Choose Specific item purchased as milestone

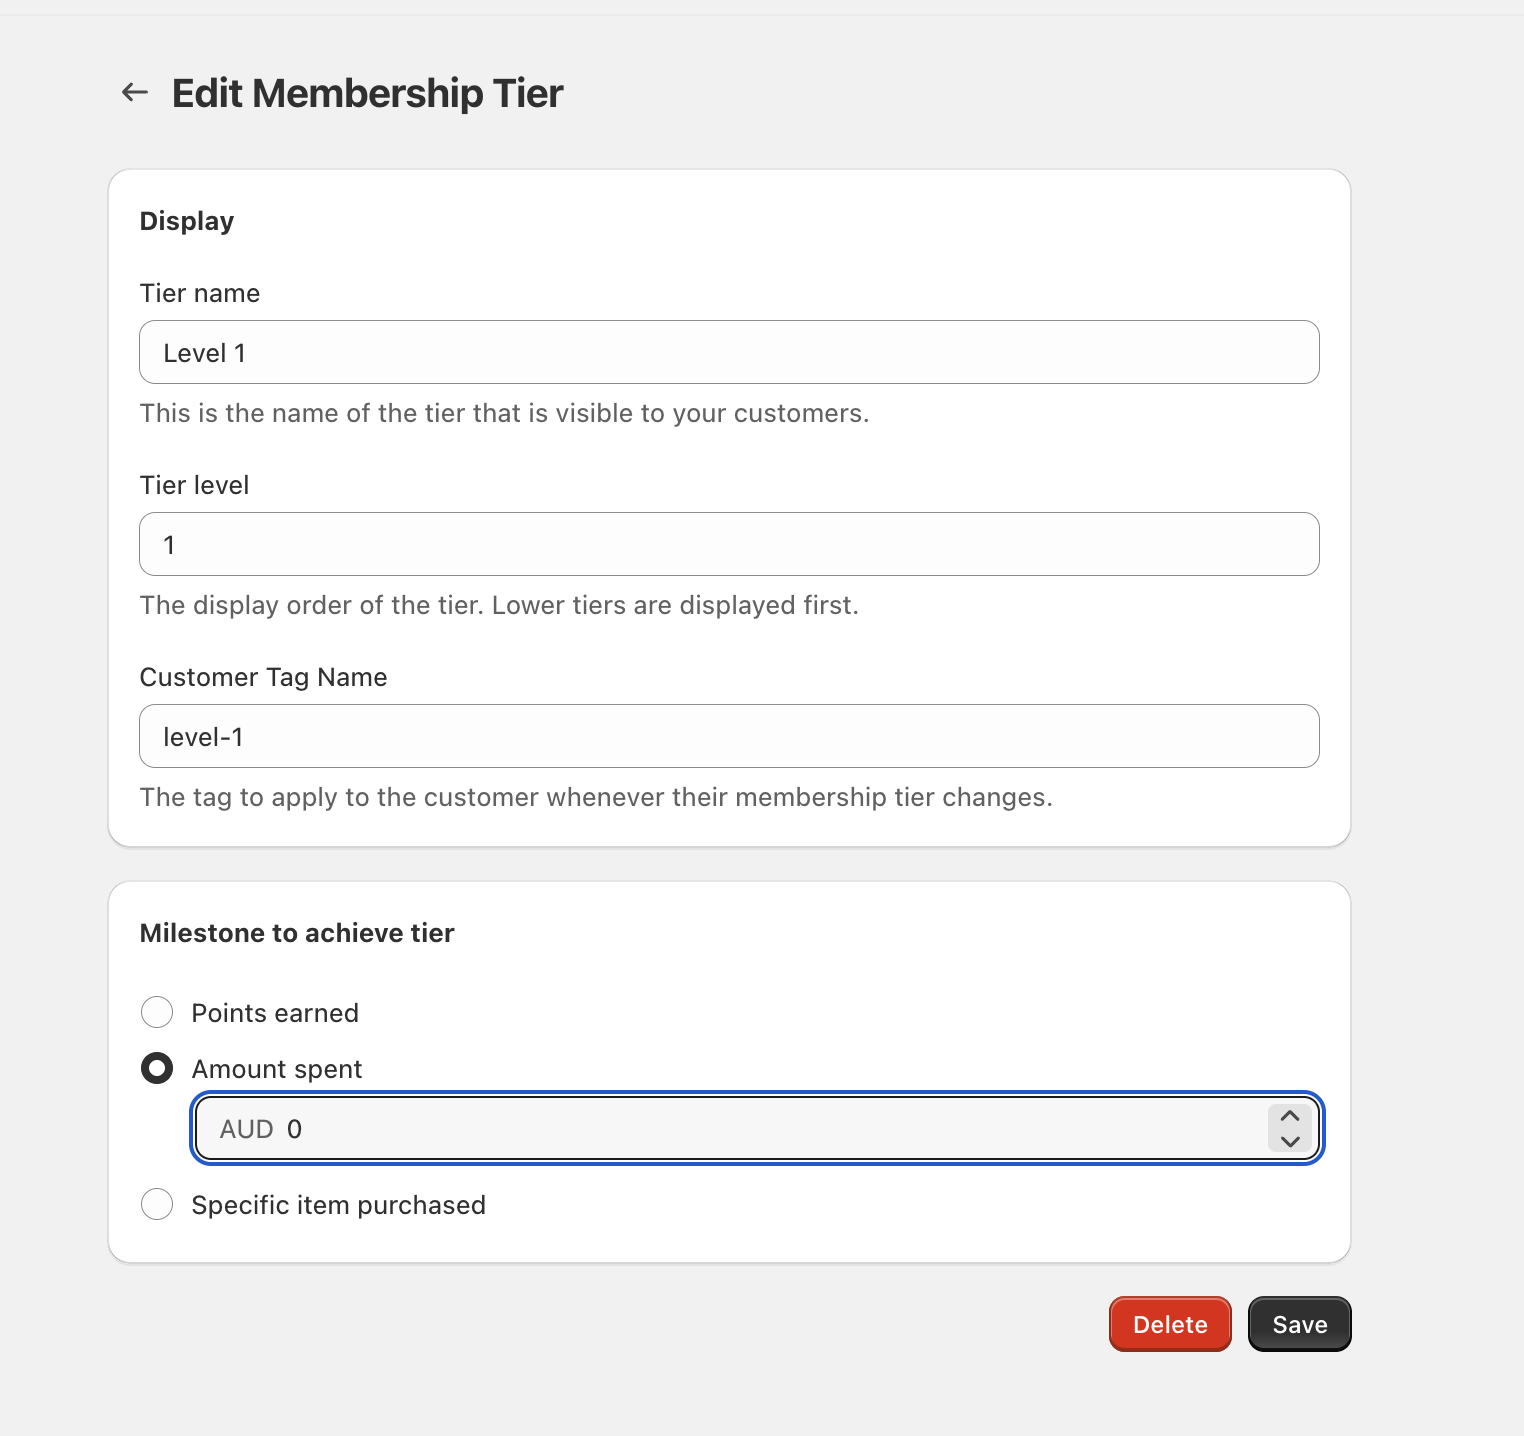[x=157, y=1204]
